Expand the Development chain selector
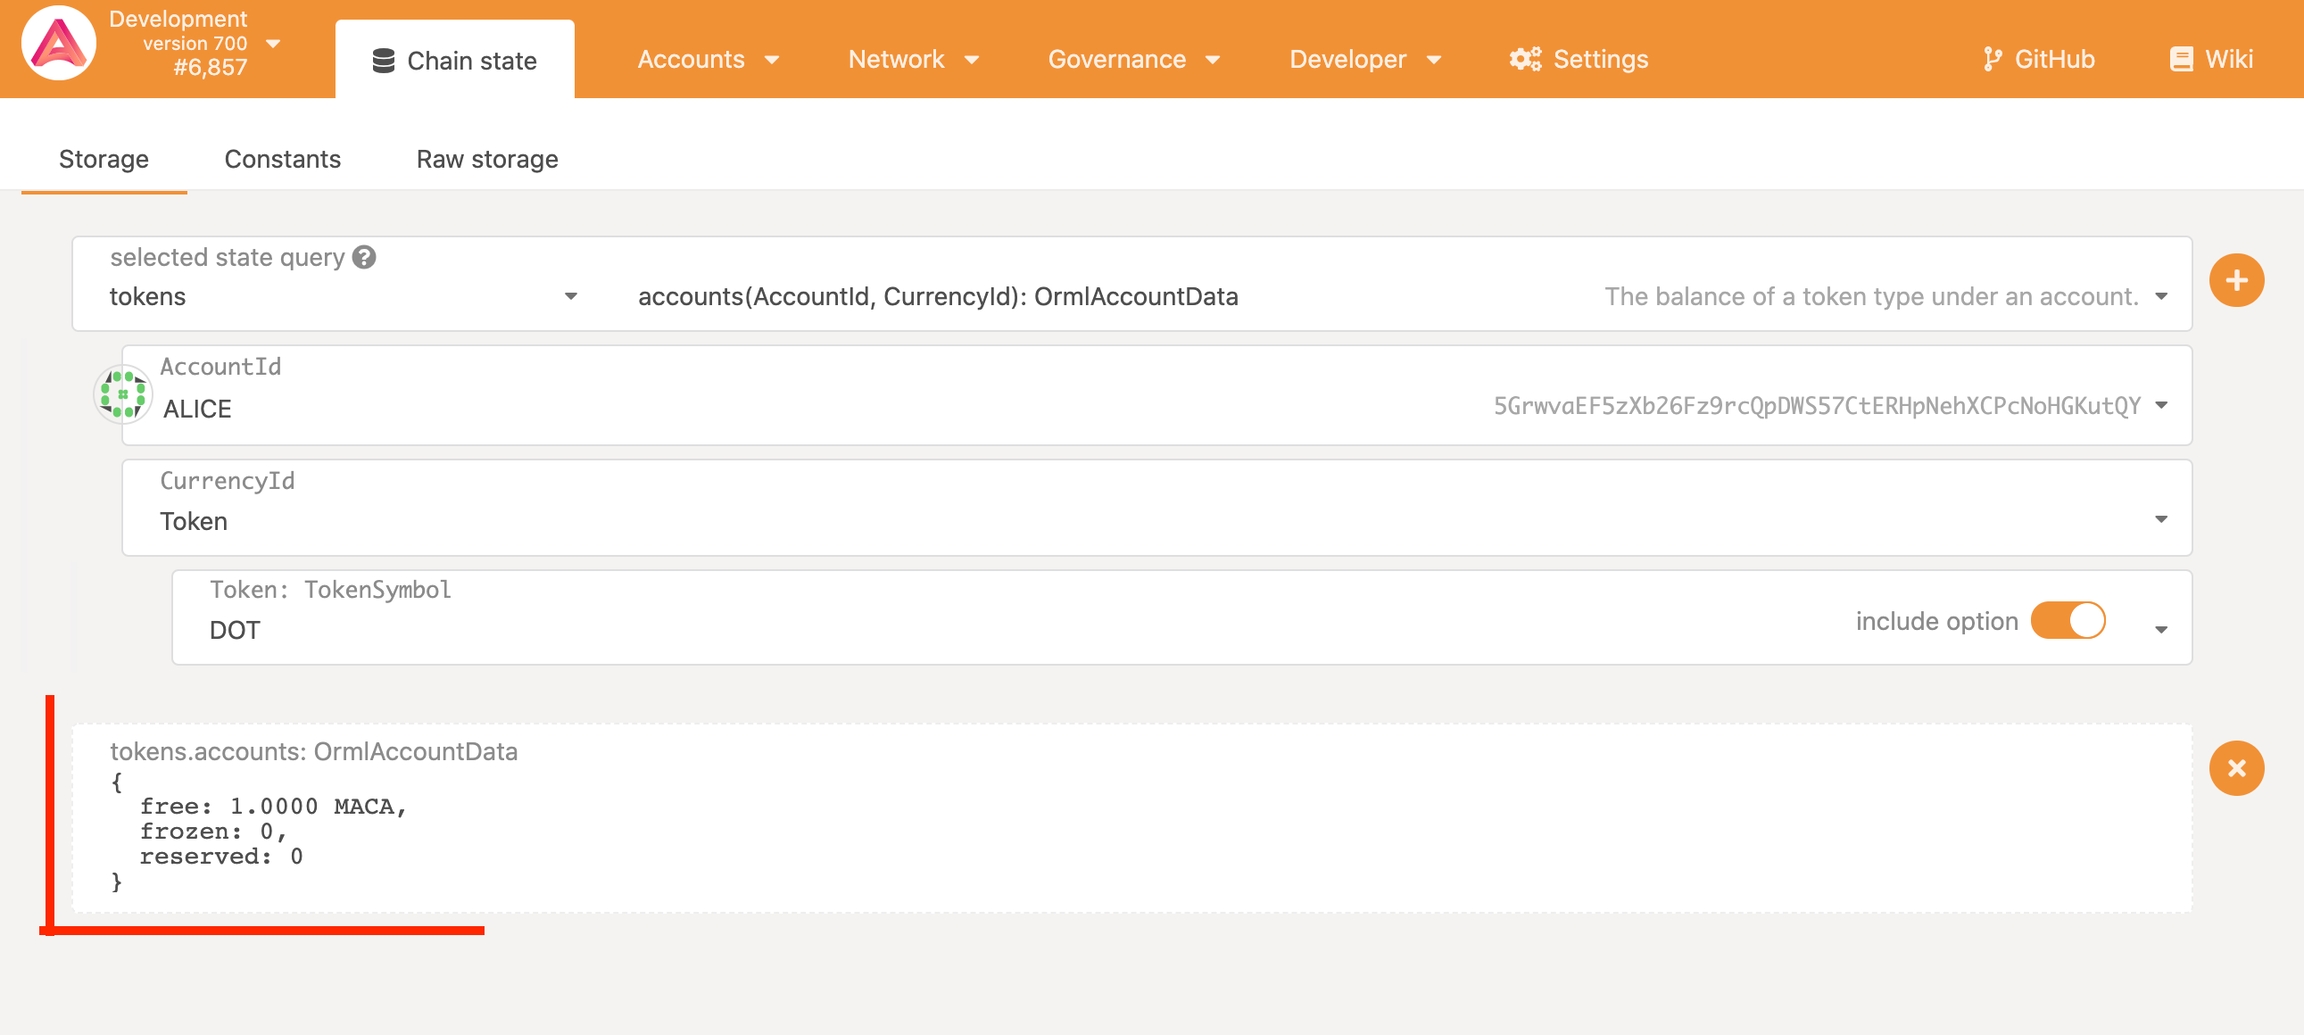 point(273,44)
